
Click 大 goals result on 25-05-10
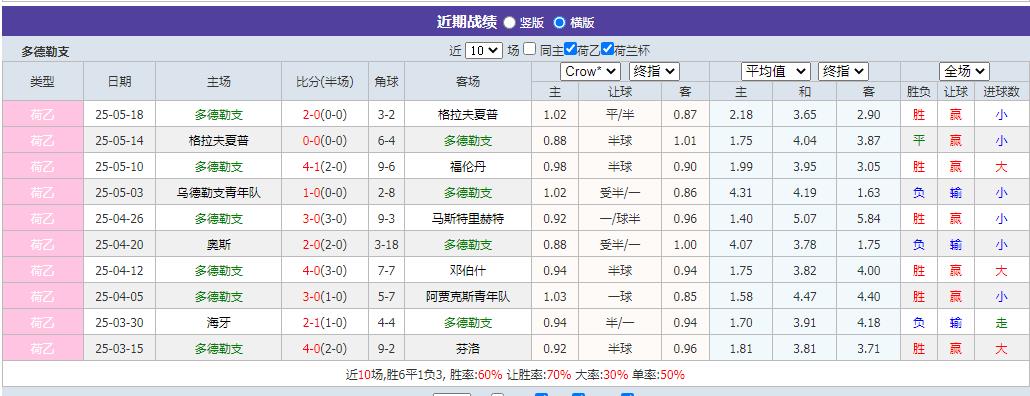tap(1001, 167)
